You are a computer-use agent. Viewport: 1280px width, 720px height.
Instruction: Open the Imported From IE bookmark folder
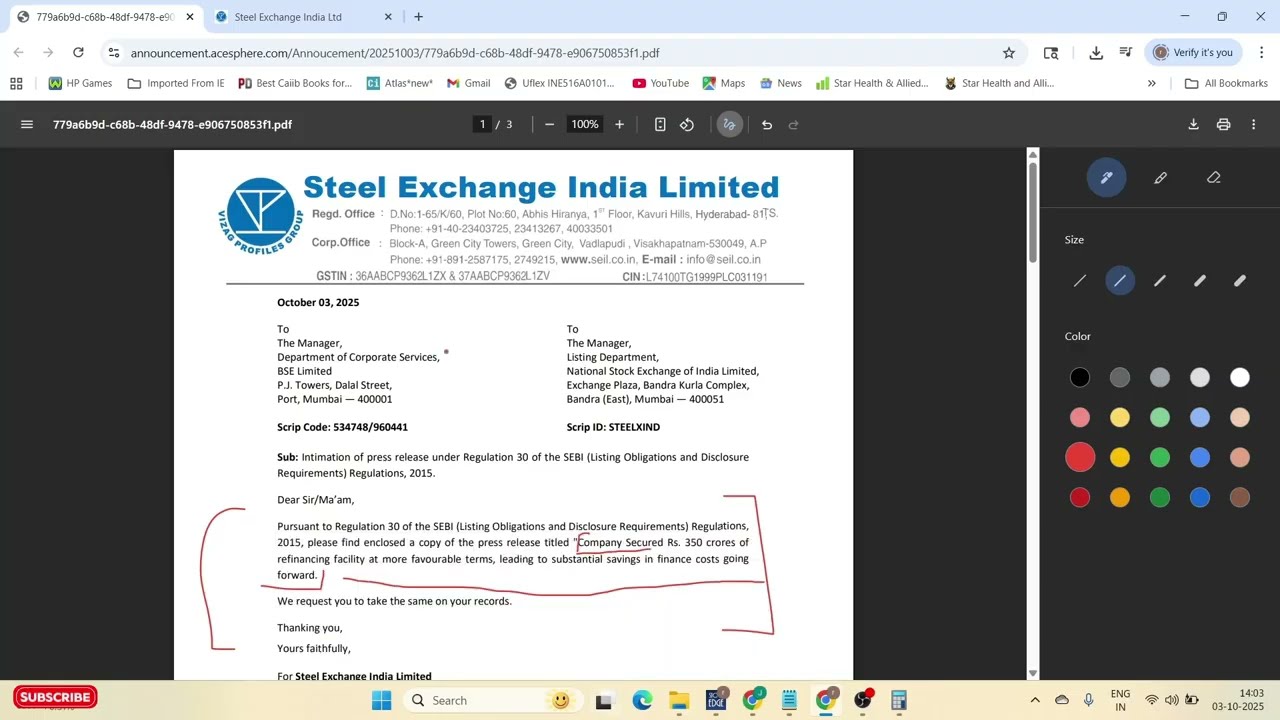tap(176, 83)
